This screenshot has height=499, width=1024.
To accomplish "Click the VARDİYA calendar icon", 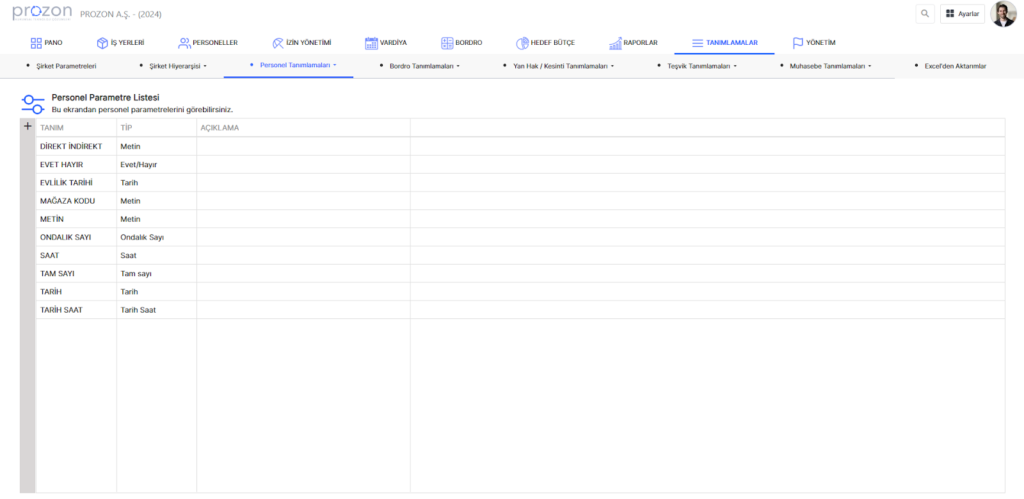I will 371,43.
